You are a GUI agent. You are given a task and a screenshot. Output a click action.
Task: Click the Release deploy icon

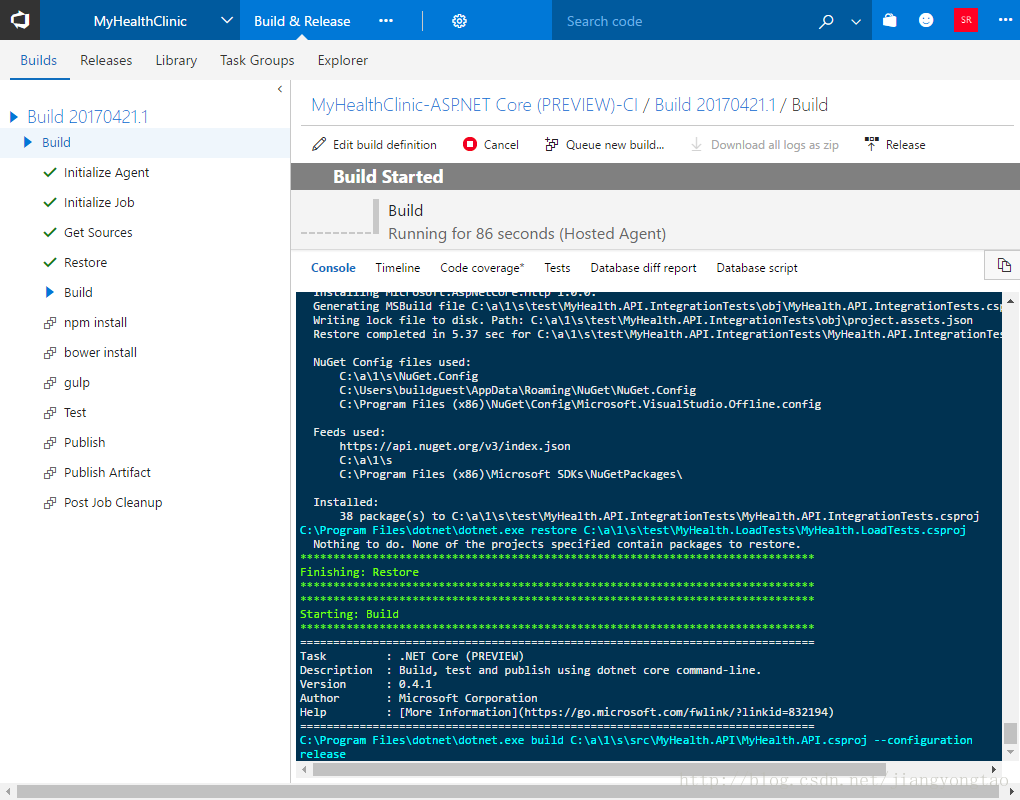872,144
